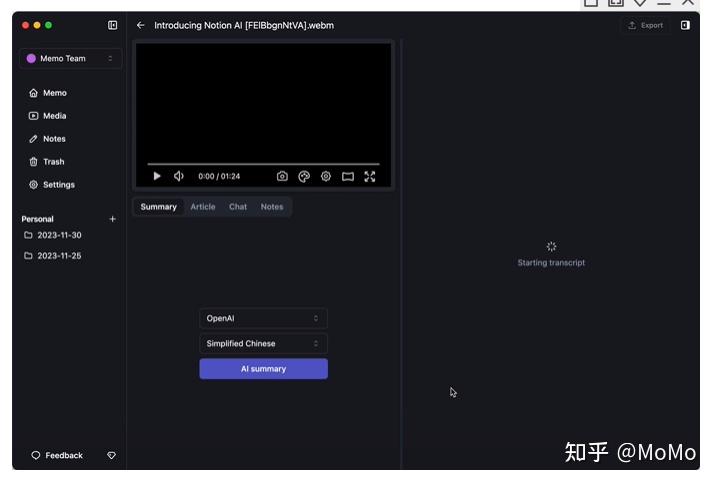The width and height of the screenshot is (716, 484).
Task: Take a screenshot with camera icon
Action: pyautogui.click(x=282, y=176)
